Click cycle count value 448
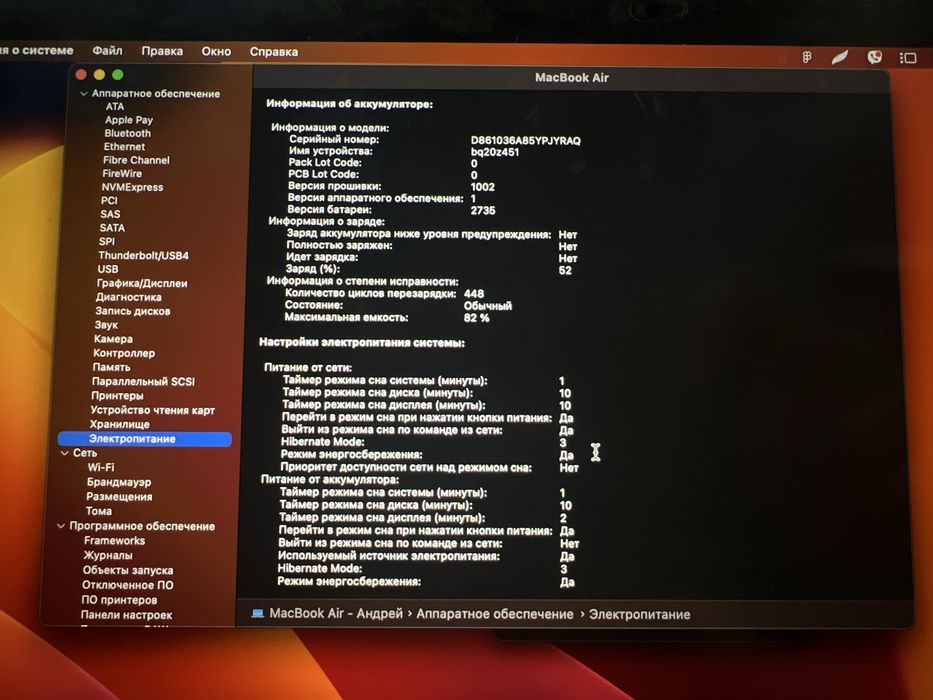 click(x=474, y=294)
